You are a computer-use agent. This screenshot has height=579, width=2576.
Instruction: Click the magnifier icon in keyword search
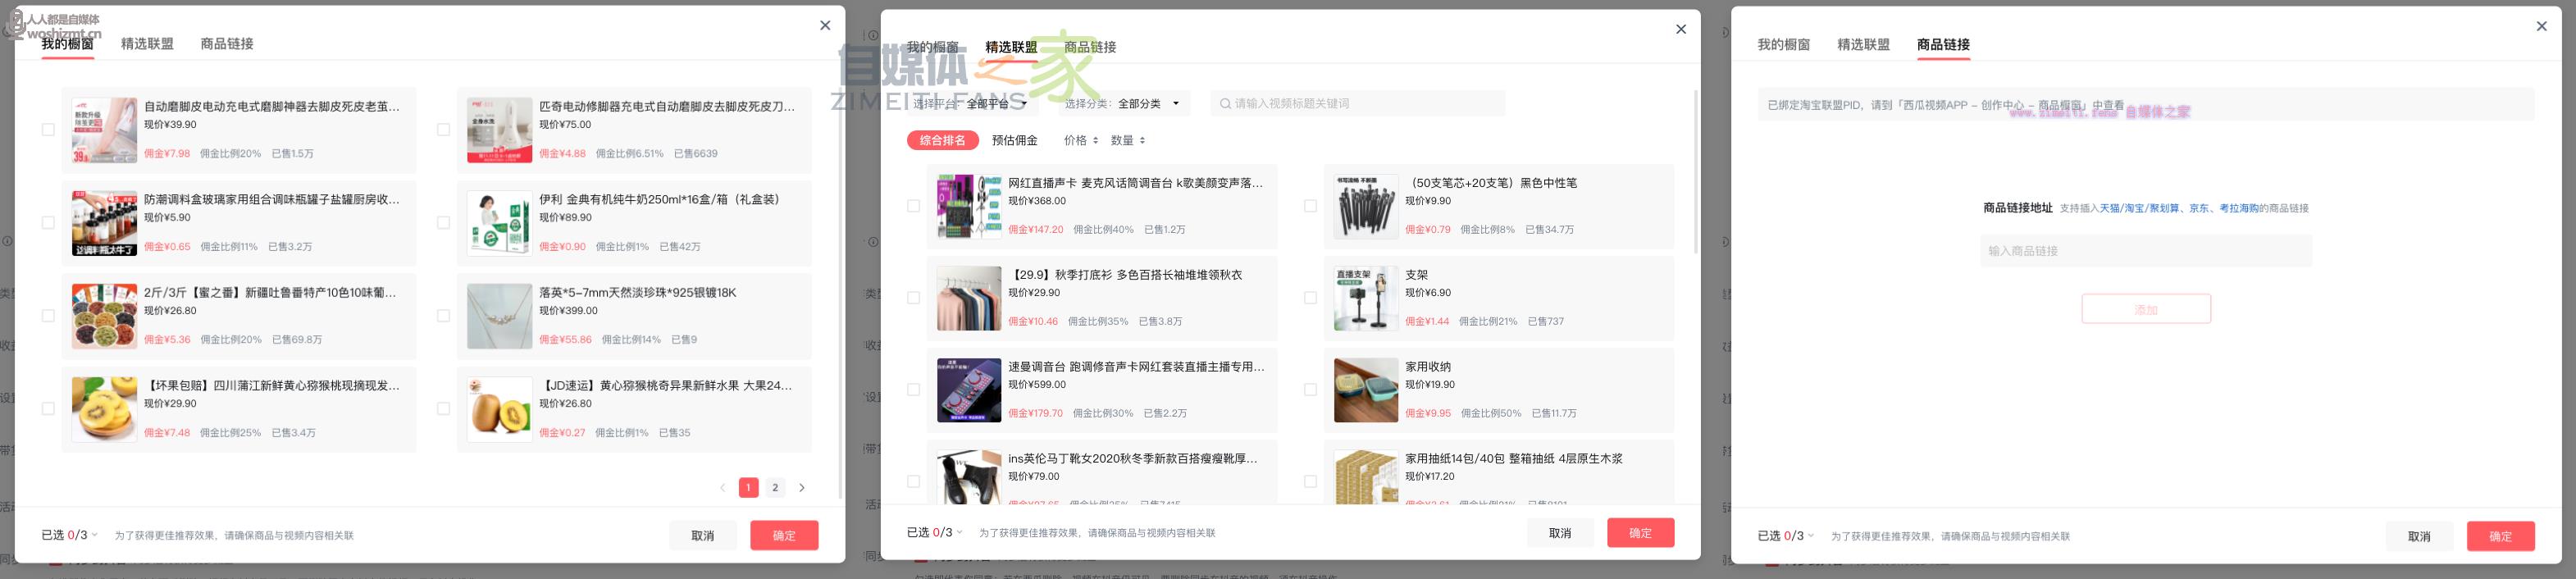[x=1224, y=104]
